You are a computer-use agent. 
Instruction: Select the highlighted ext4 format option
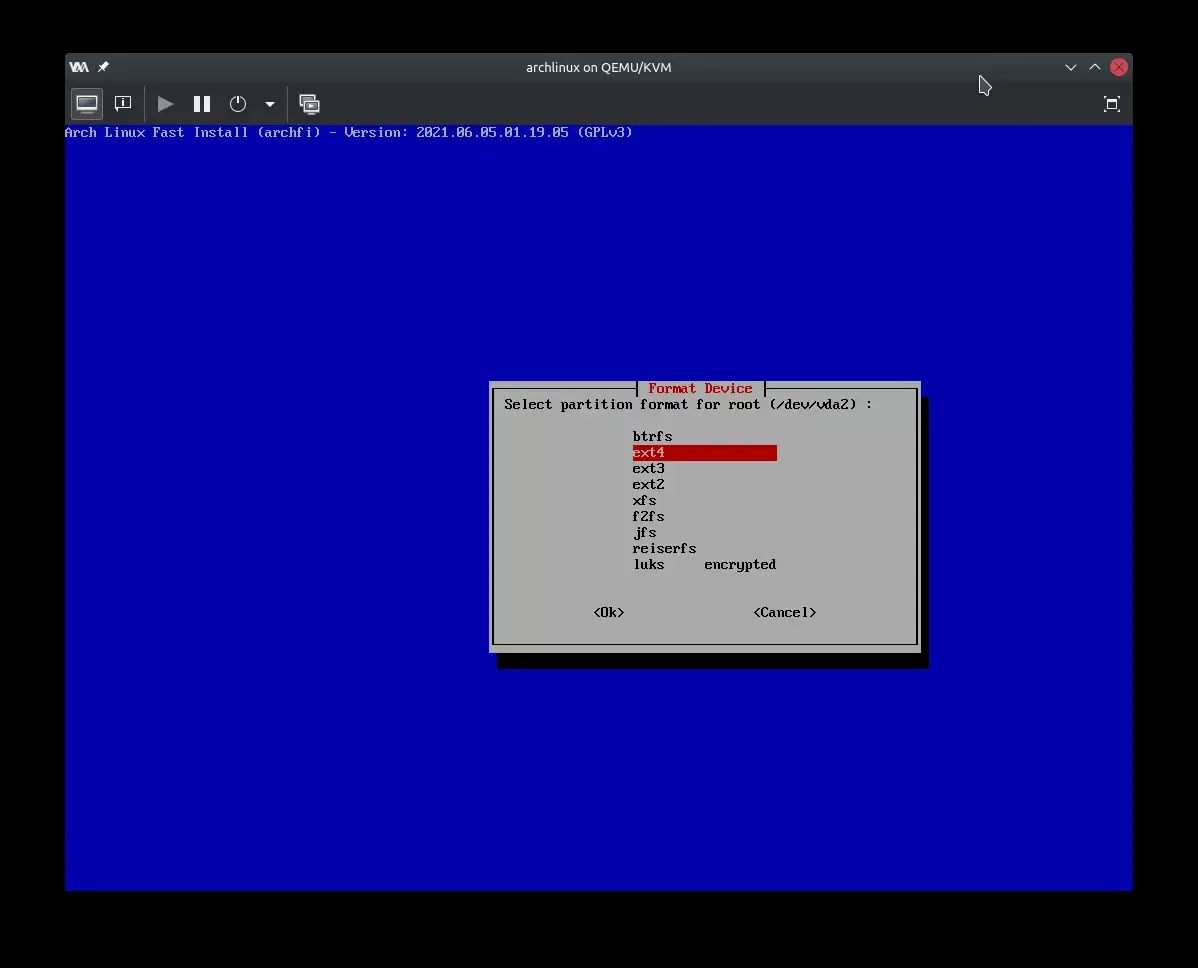pos(703,453)
